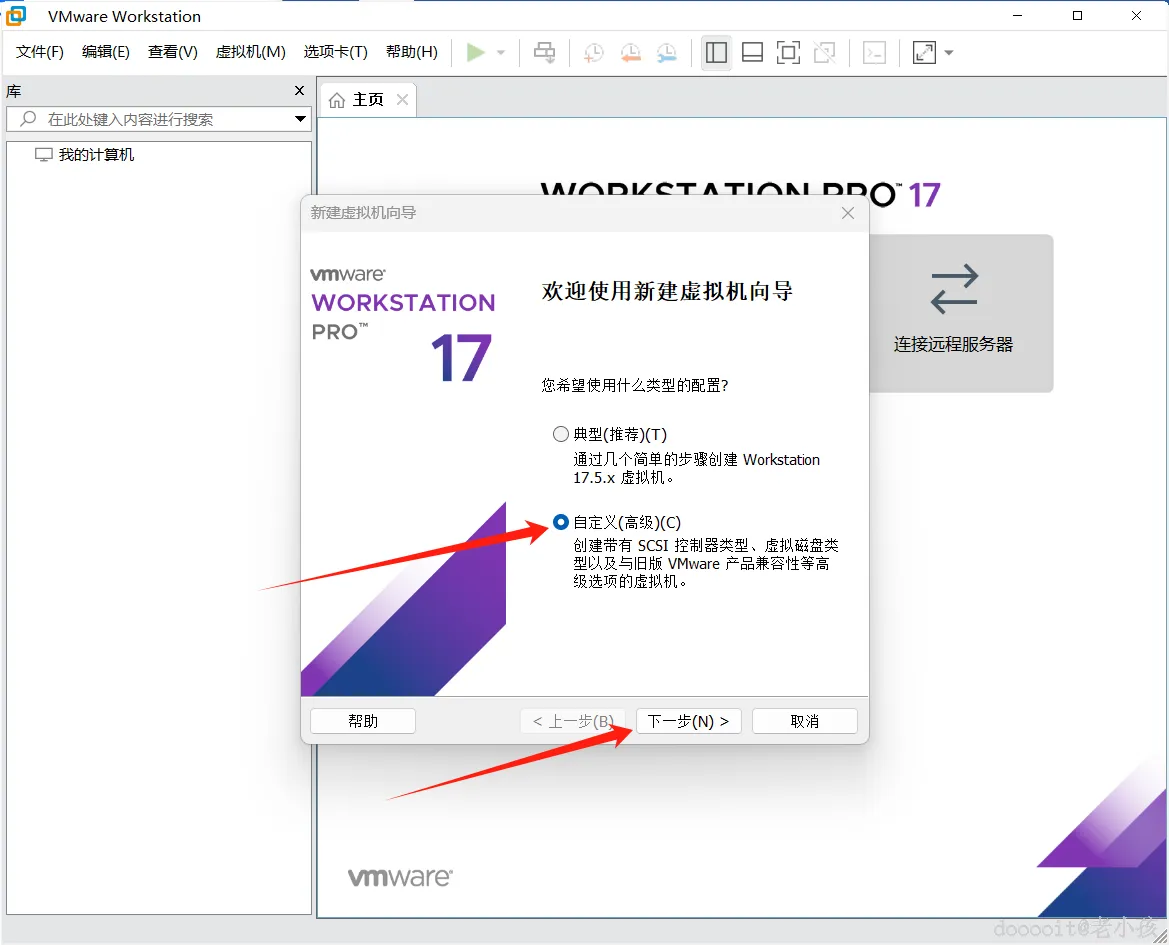Open the snapshot manager icon

coord(667,52)
